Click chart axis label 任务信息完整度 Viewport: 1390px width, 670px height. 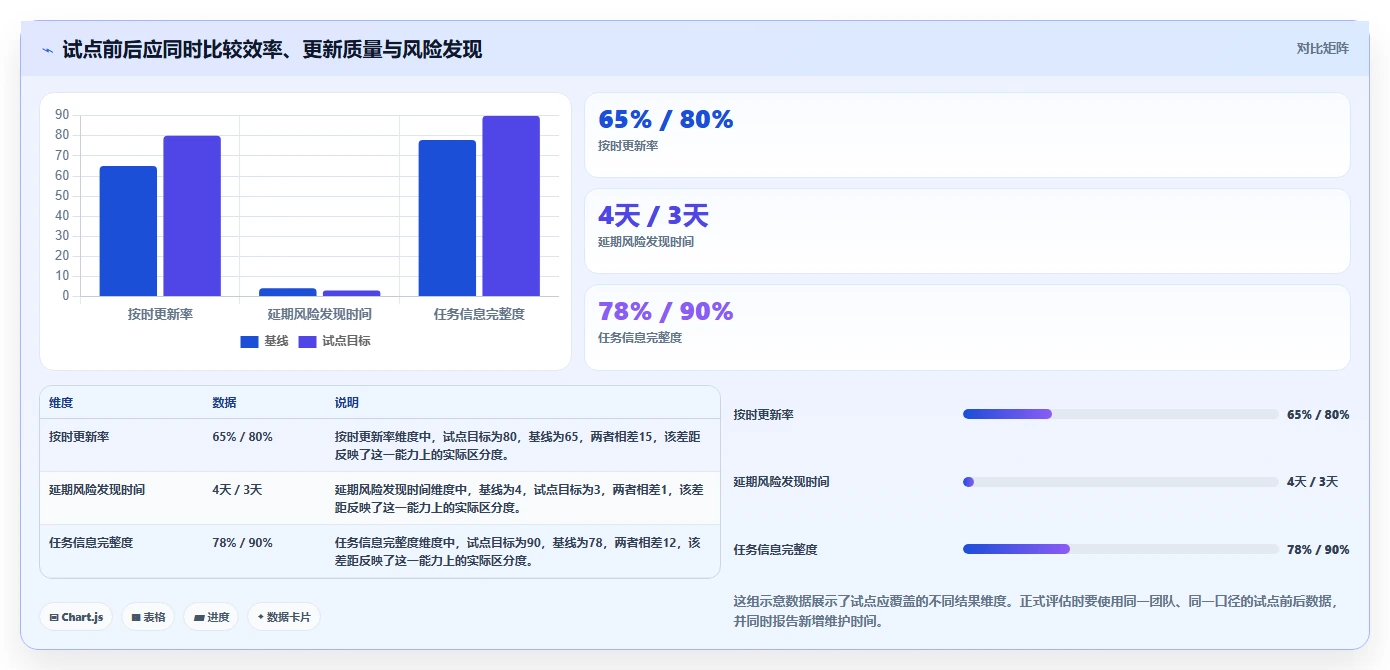click(x=479, y=314)
